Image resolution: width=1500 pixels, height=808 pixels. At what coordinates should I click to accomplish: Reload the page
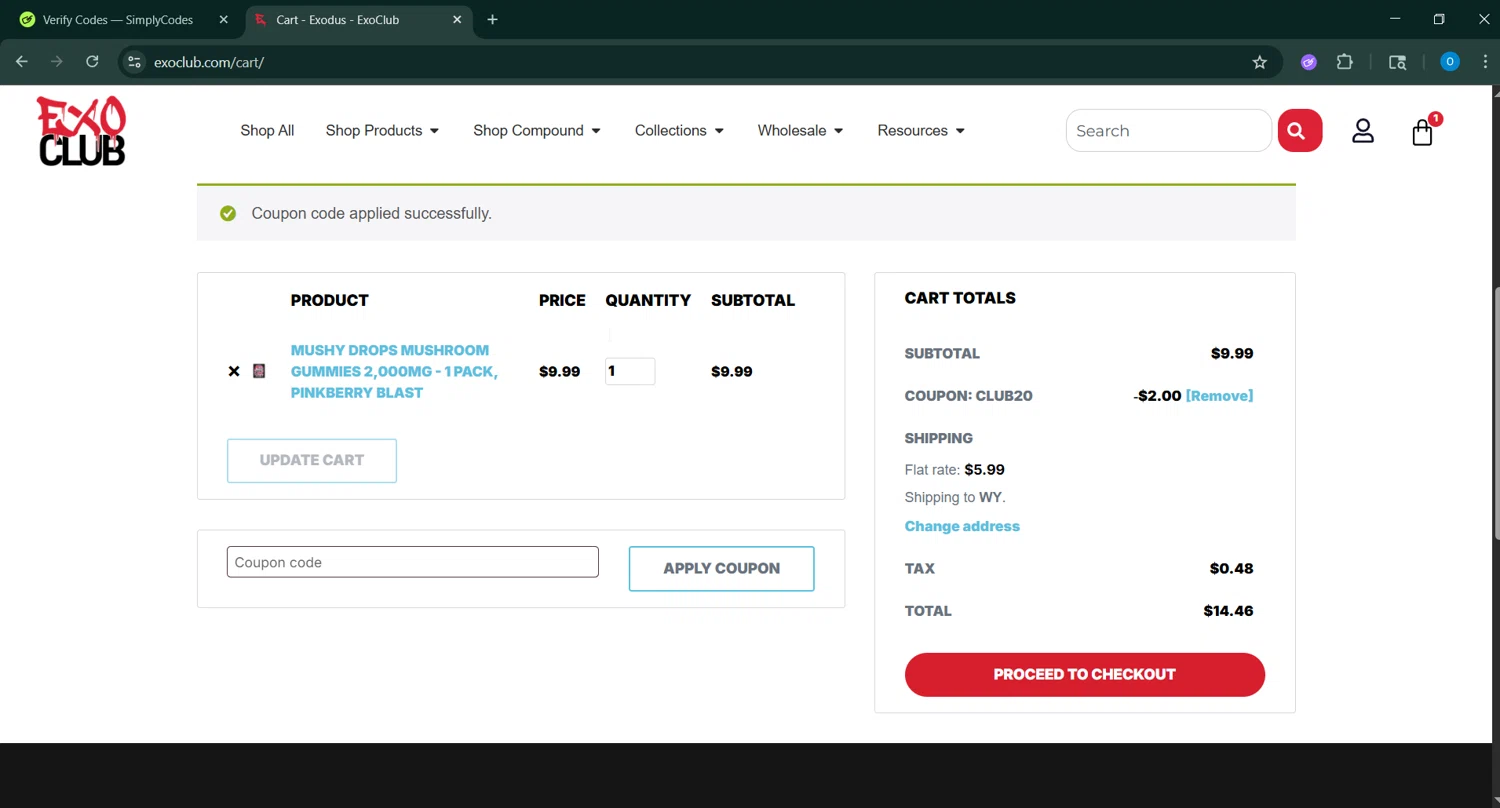click(92, 62)
